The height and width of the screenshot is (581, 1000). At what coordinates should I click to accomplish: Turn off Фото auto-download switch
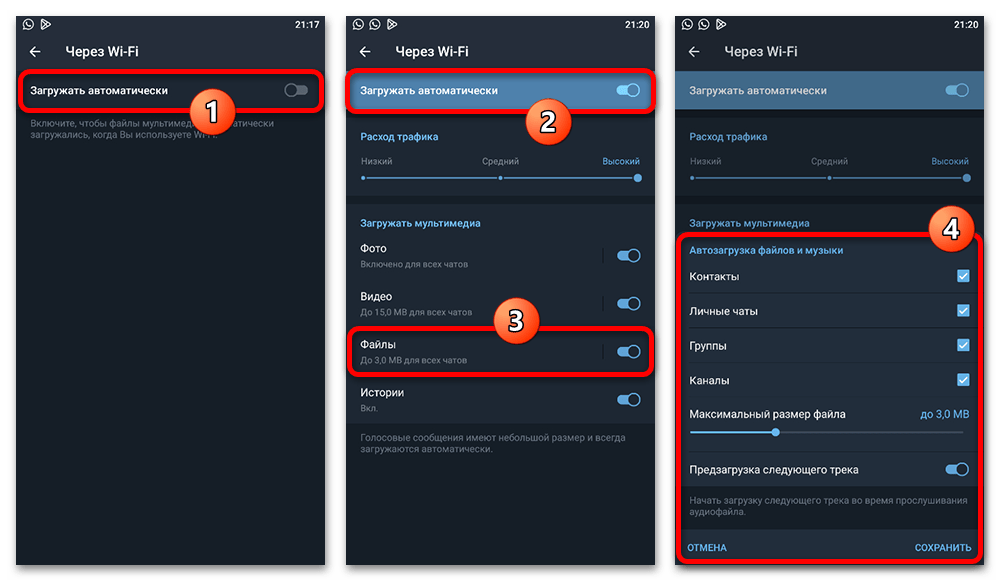coord(628,256)
